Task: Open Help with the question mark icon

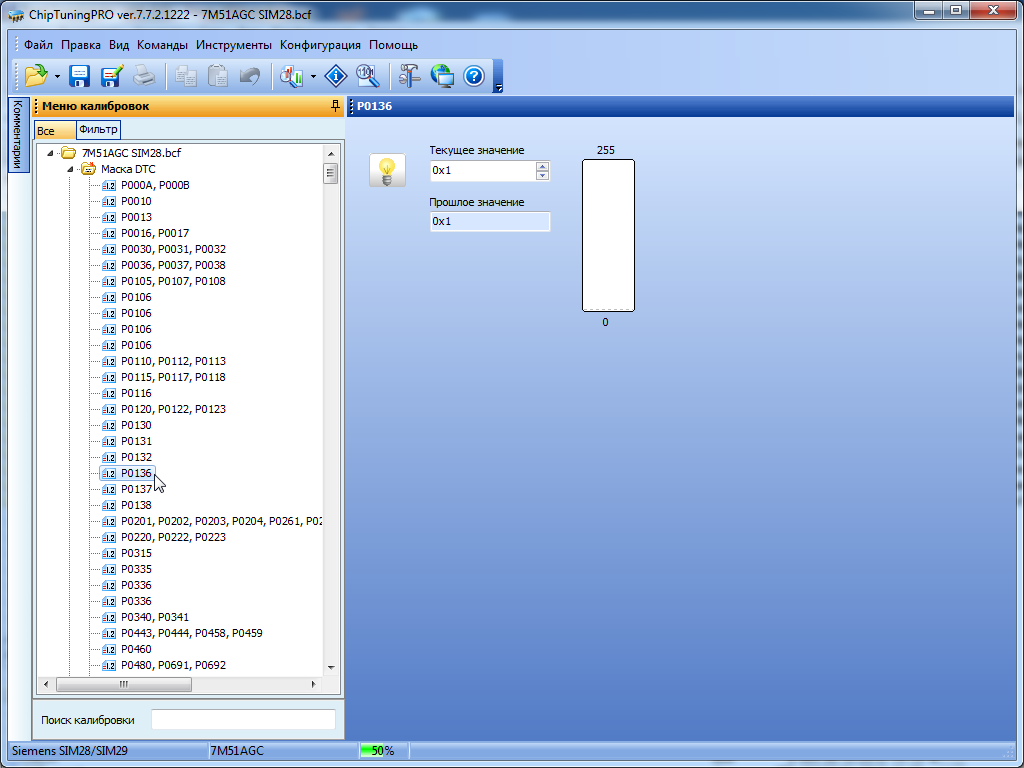Action: tap(474, 76)
